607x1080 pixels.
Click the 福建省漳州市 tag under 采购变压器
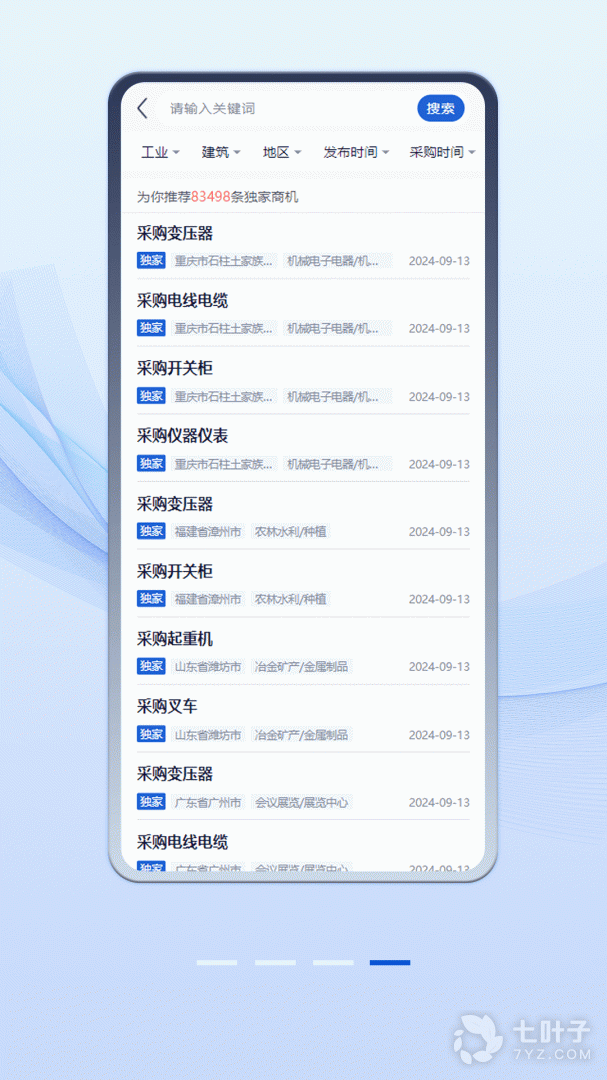pos(208,531)
